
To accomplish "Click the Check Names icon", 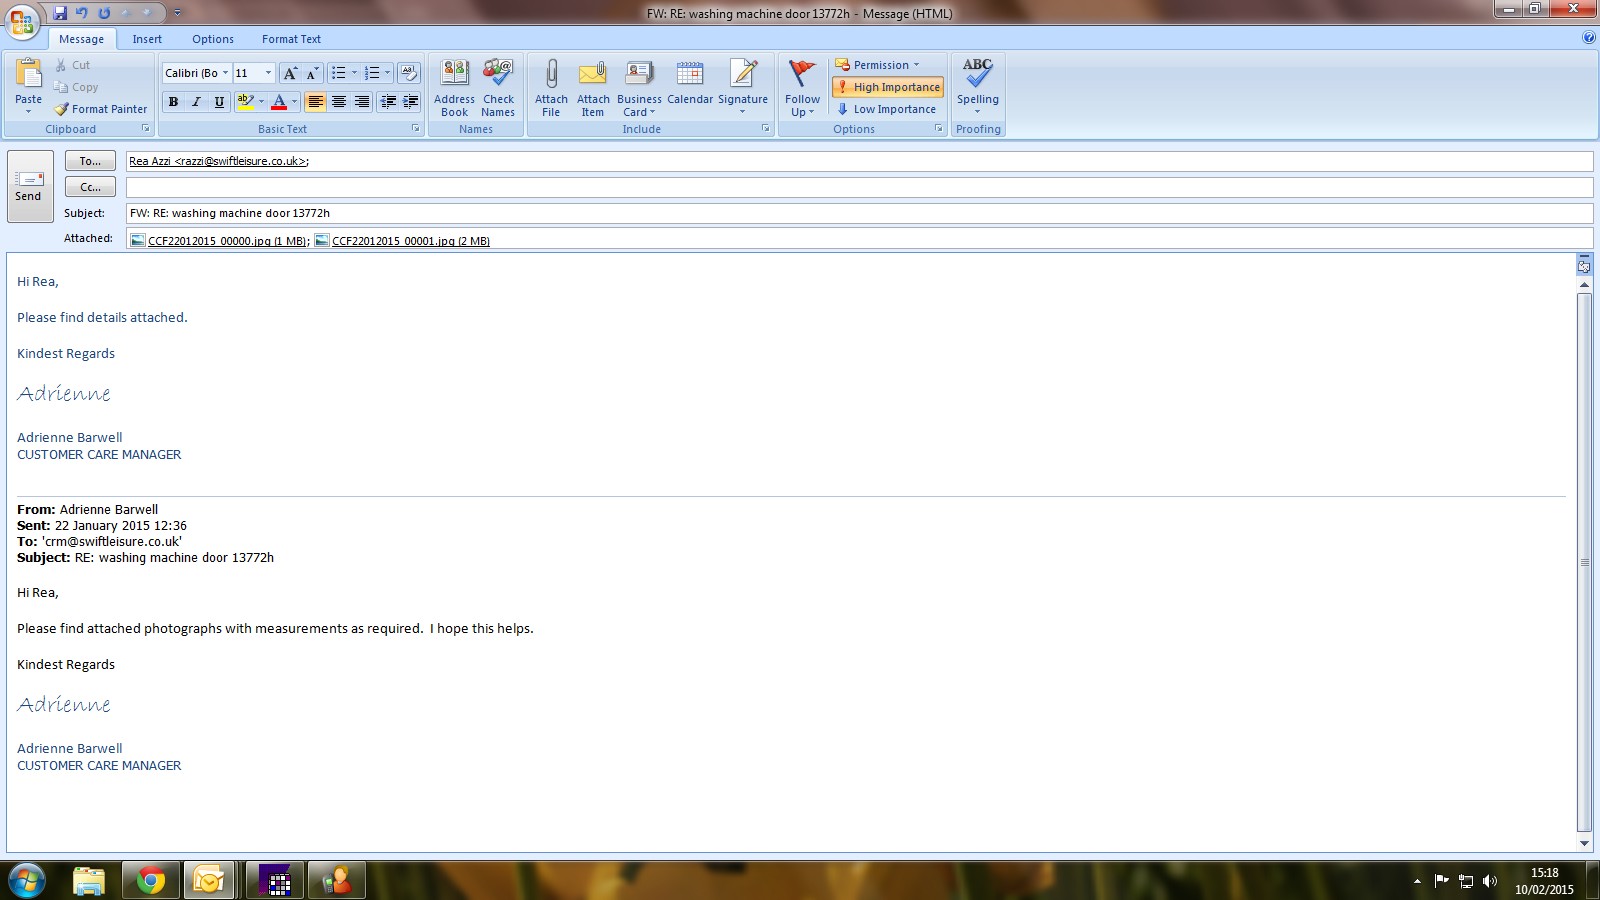I will tap(498, 87).
